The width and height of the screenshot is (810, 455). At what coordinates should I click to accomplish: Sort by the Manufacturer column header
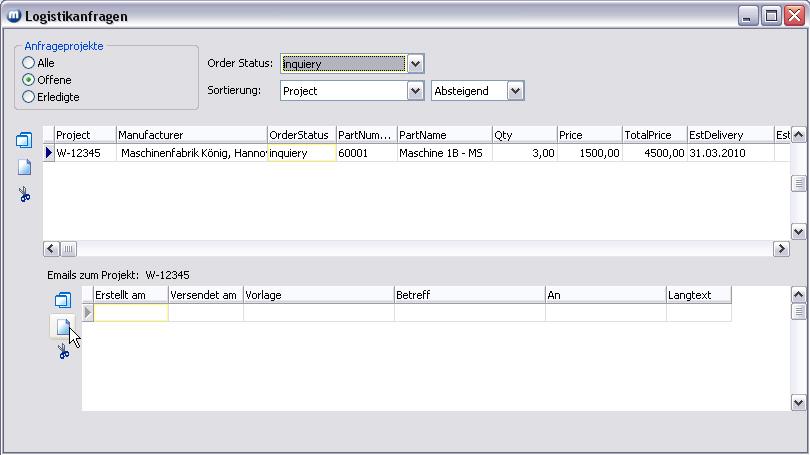point(190,135)
